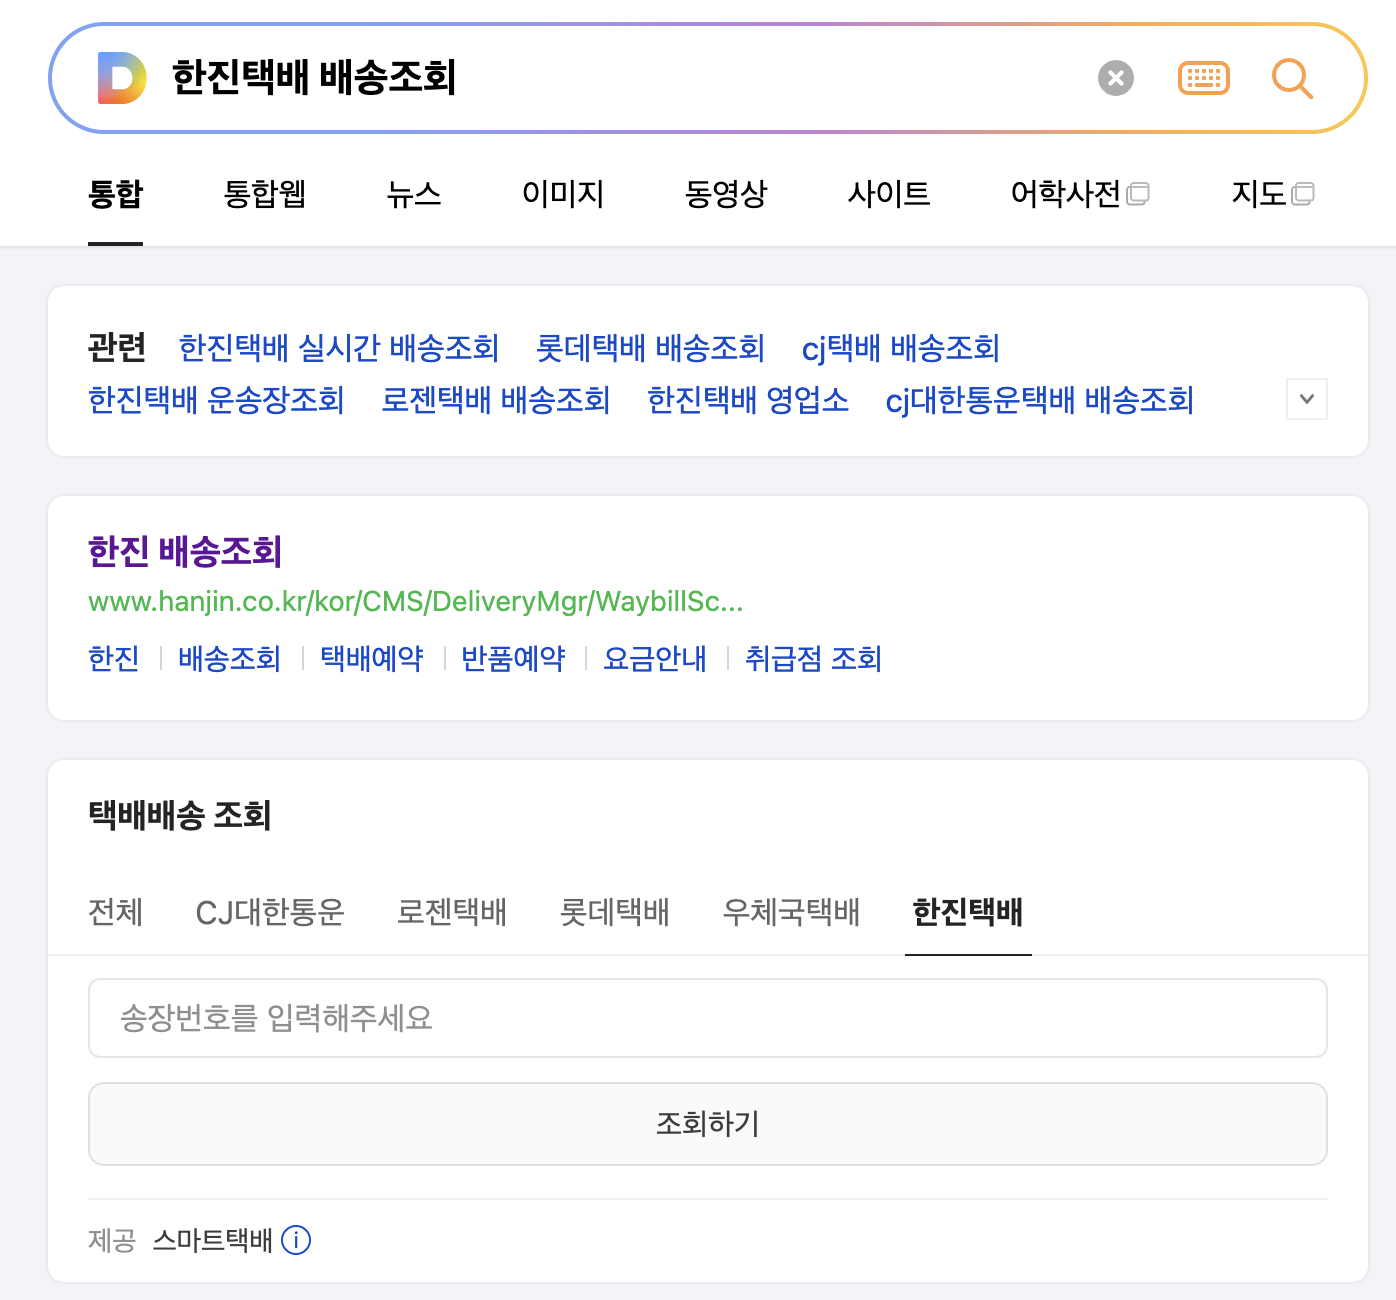This screenshot has width=1396, height=1300.
Task: Clear the search text with X icon
Action: (x=1116, y=78)
